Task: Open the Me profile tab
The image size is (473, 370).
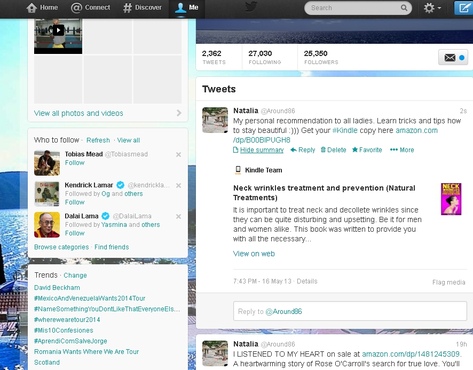Action: coord(187,8)
